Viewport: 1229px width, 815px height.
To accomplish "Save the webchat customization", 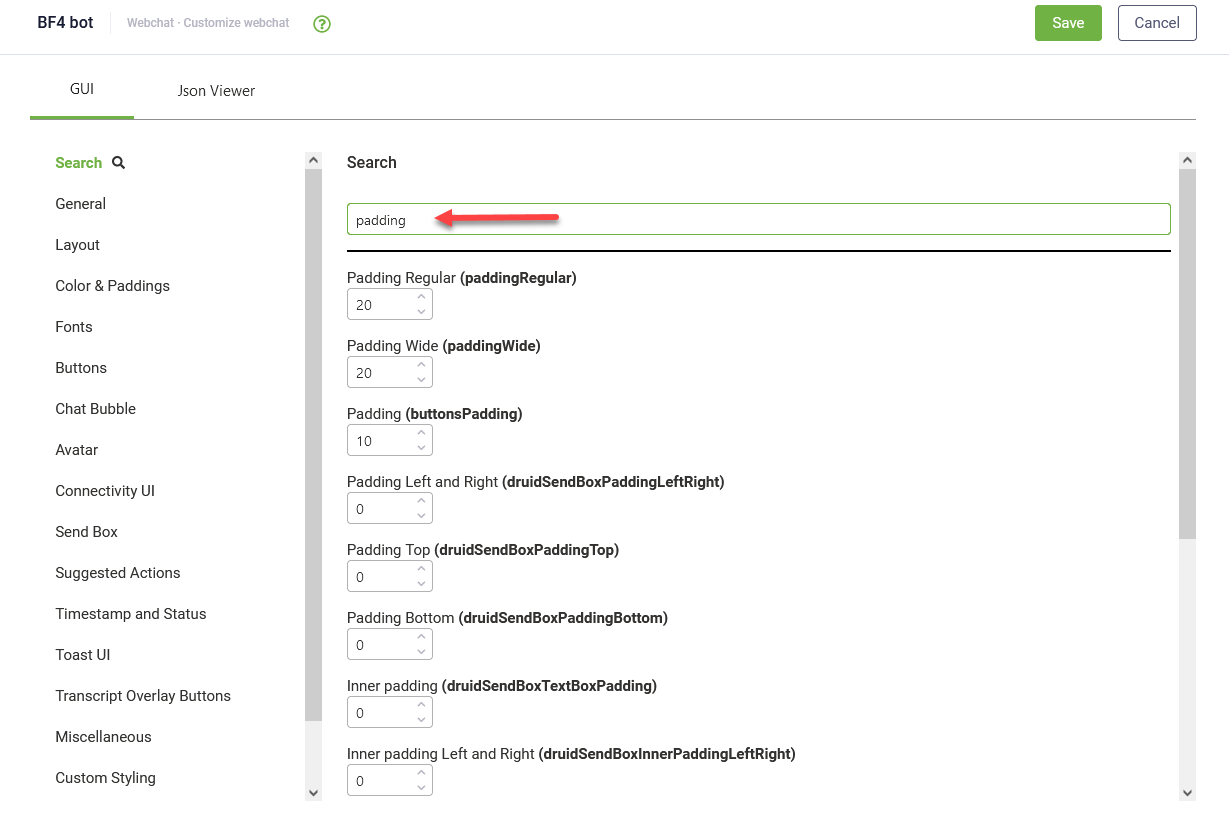I will [1068, 22].
